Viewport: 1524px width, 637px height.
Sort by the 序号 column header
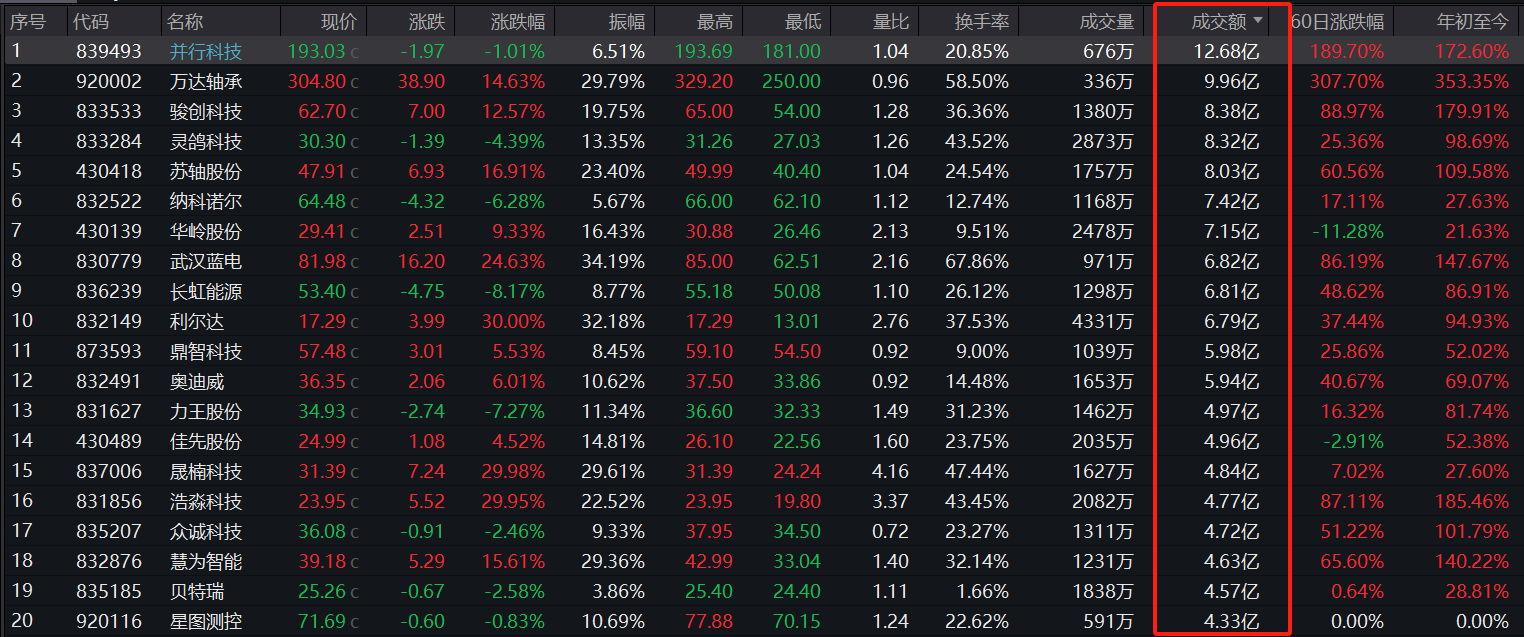click(27, 21)
